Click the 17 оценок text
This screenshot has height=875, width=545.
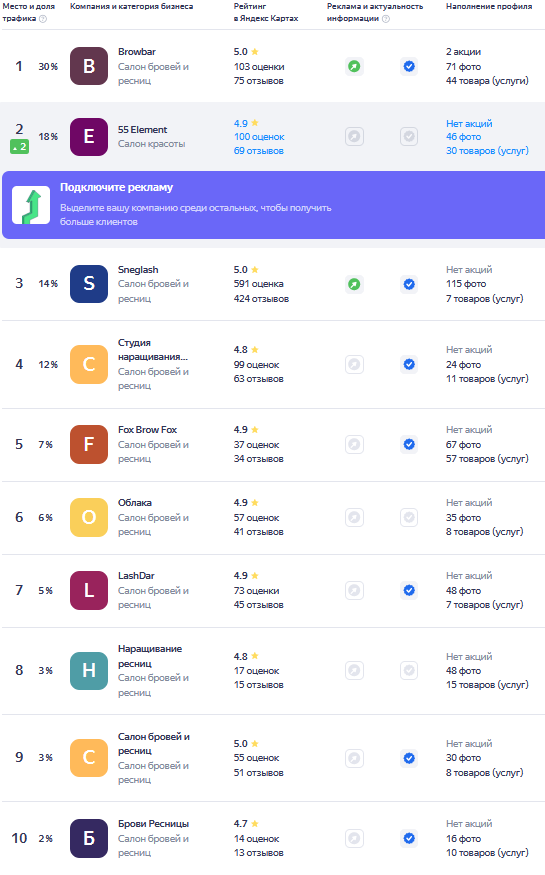click(257, 671)
